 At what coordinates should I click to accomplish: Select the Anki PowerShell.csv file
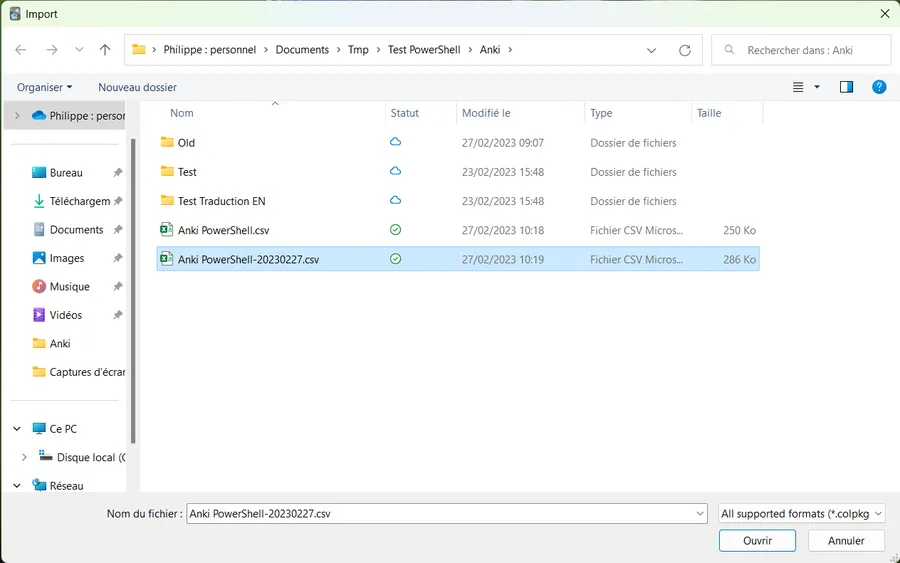(458, 230)
